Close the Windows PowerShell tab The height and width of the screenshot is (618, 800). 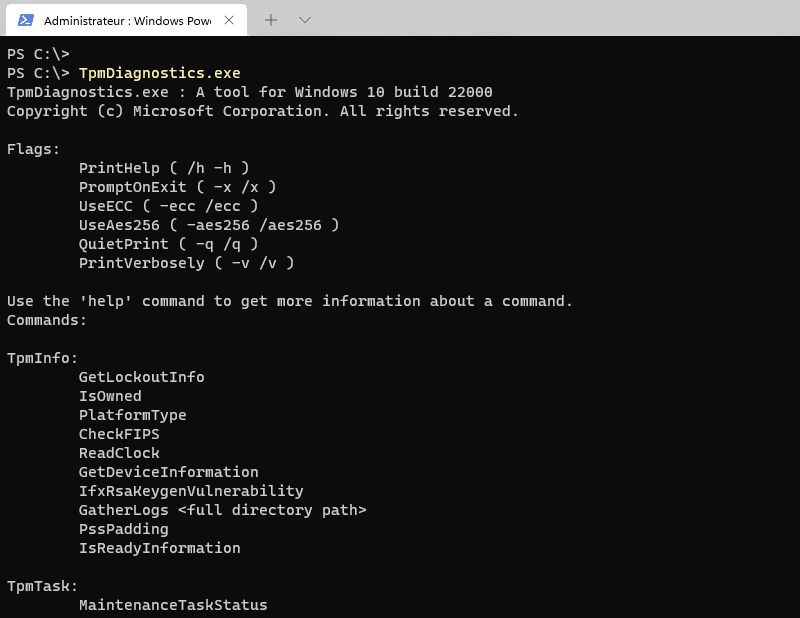click(x=230, y=20)
